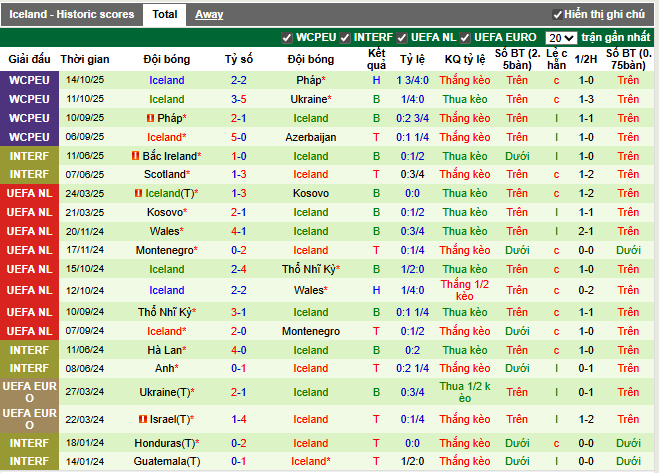Click the Honduras(T)* team name
This screenshot has height=473, width=659.
click(167, 443)
